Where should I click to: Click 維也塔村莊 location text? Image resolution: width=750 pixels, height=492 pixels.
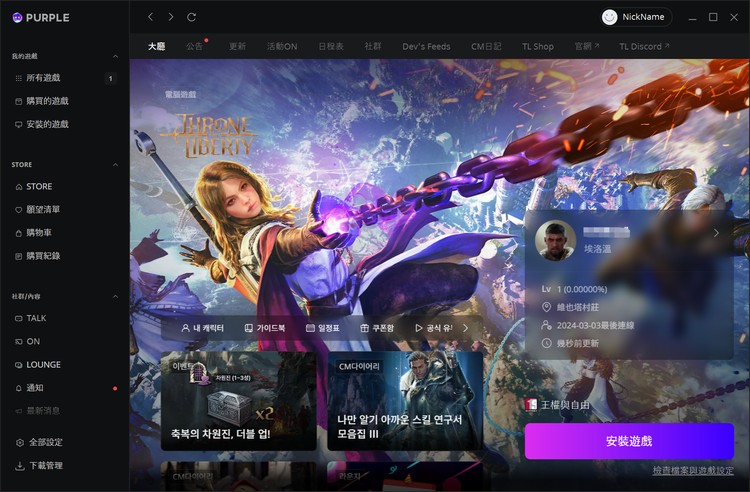577,307
